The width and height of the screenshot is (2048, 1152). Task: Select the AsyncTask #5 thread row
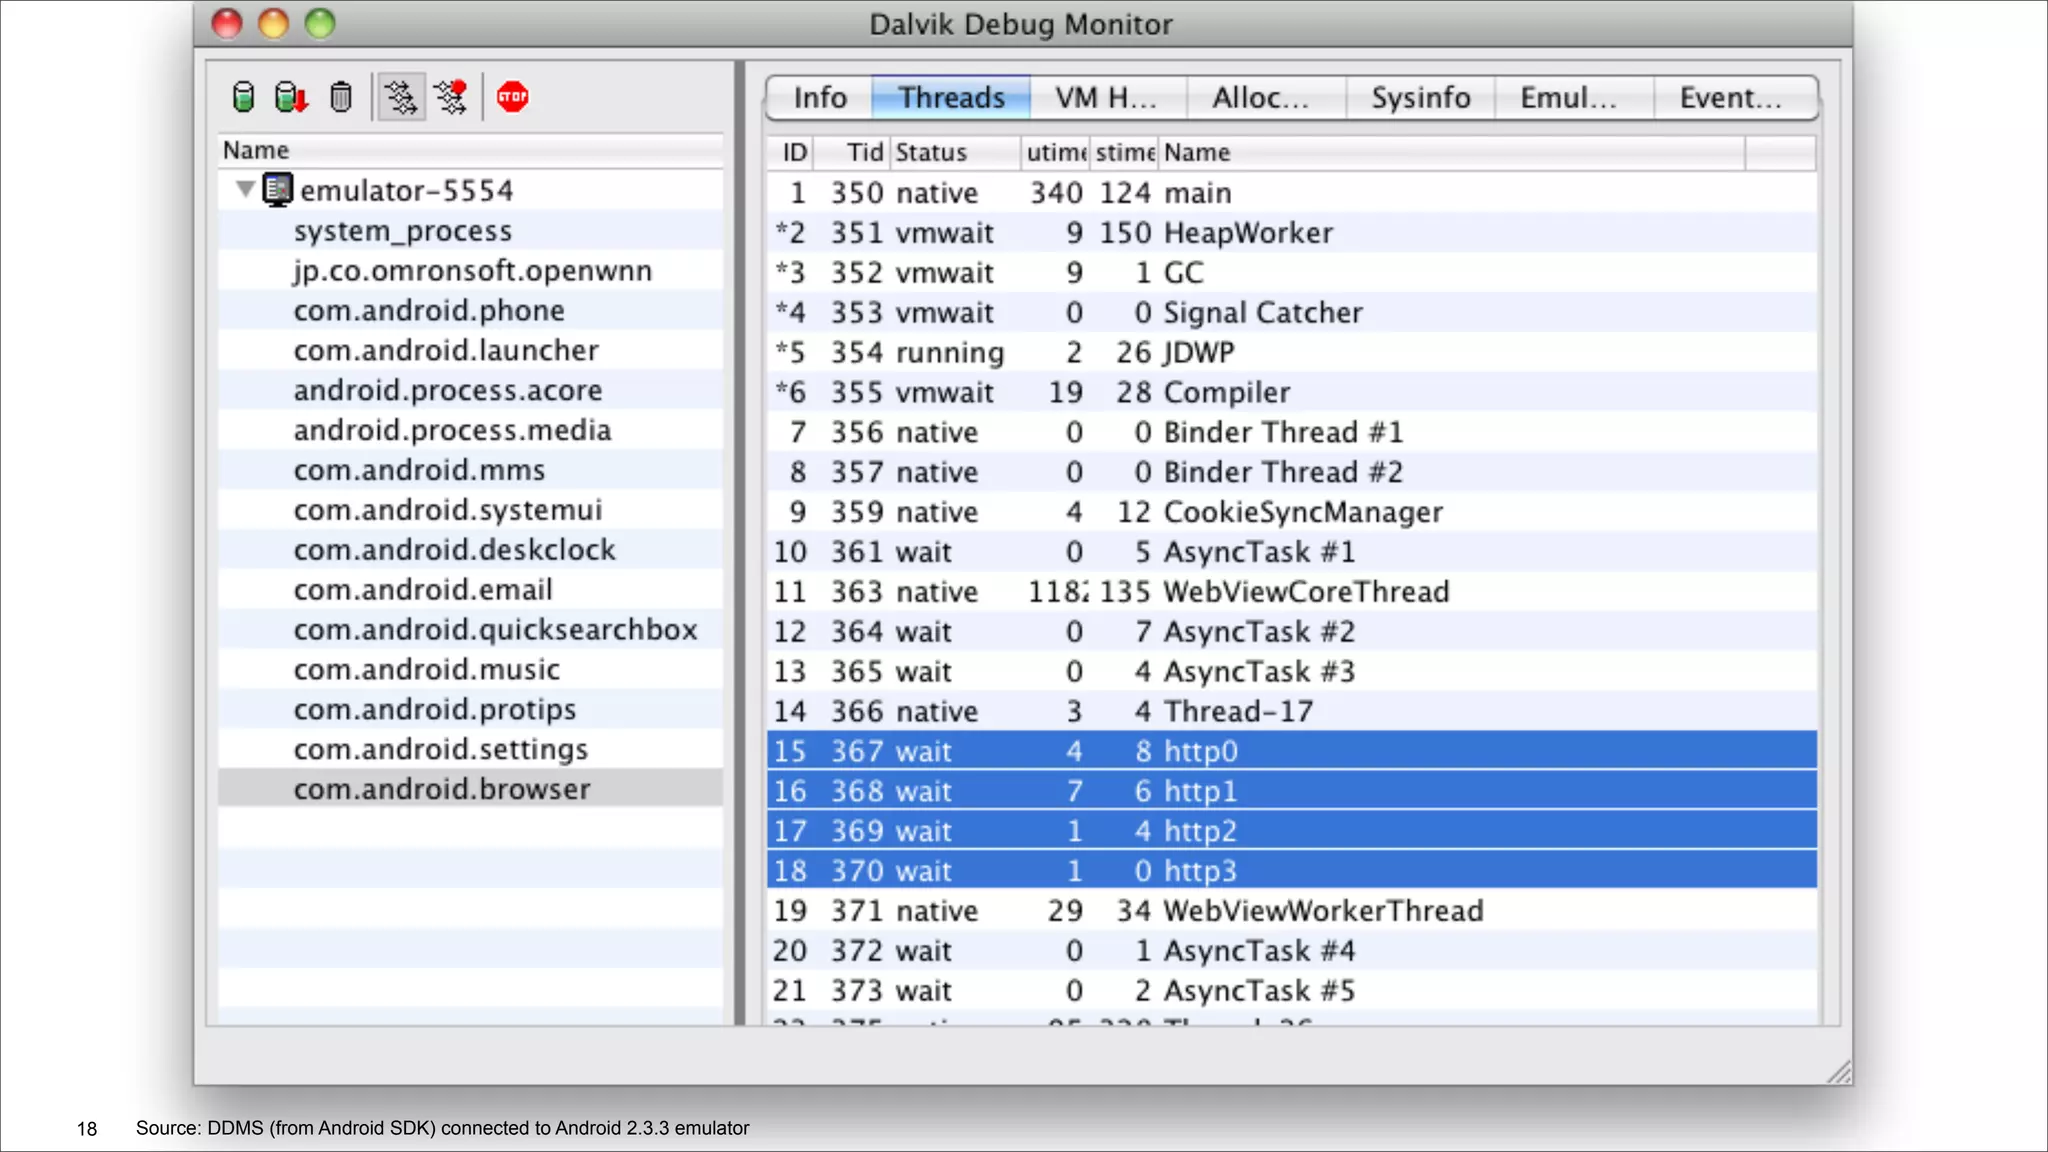click(1291, 990)
